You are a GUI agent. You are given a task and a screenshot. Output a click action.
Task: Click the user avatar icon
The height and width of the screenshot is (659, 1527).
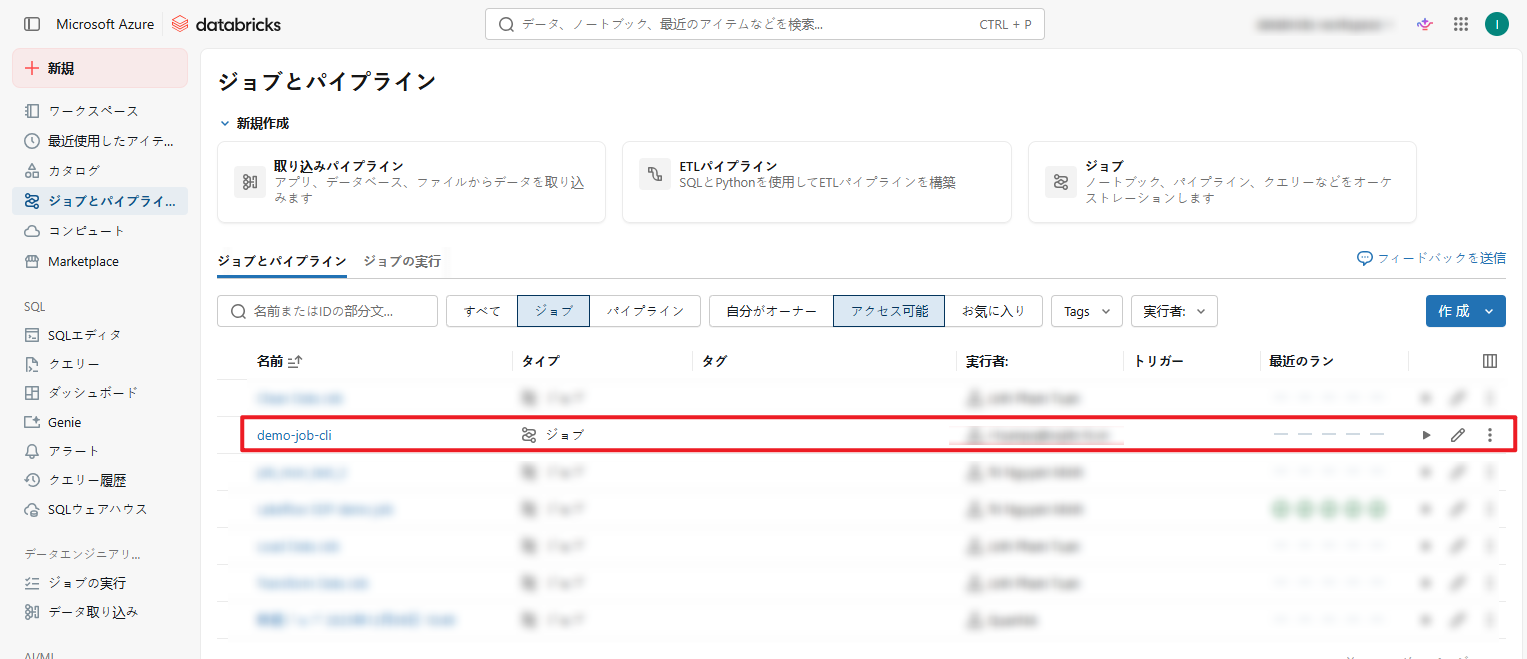(1496, 24)
